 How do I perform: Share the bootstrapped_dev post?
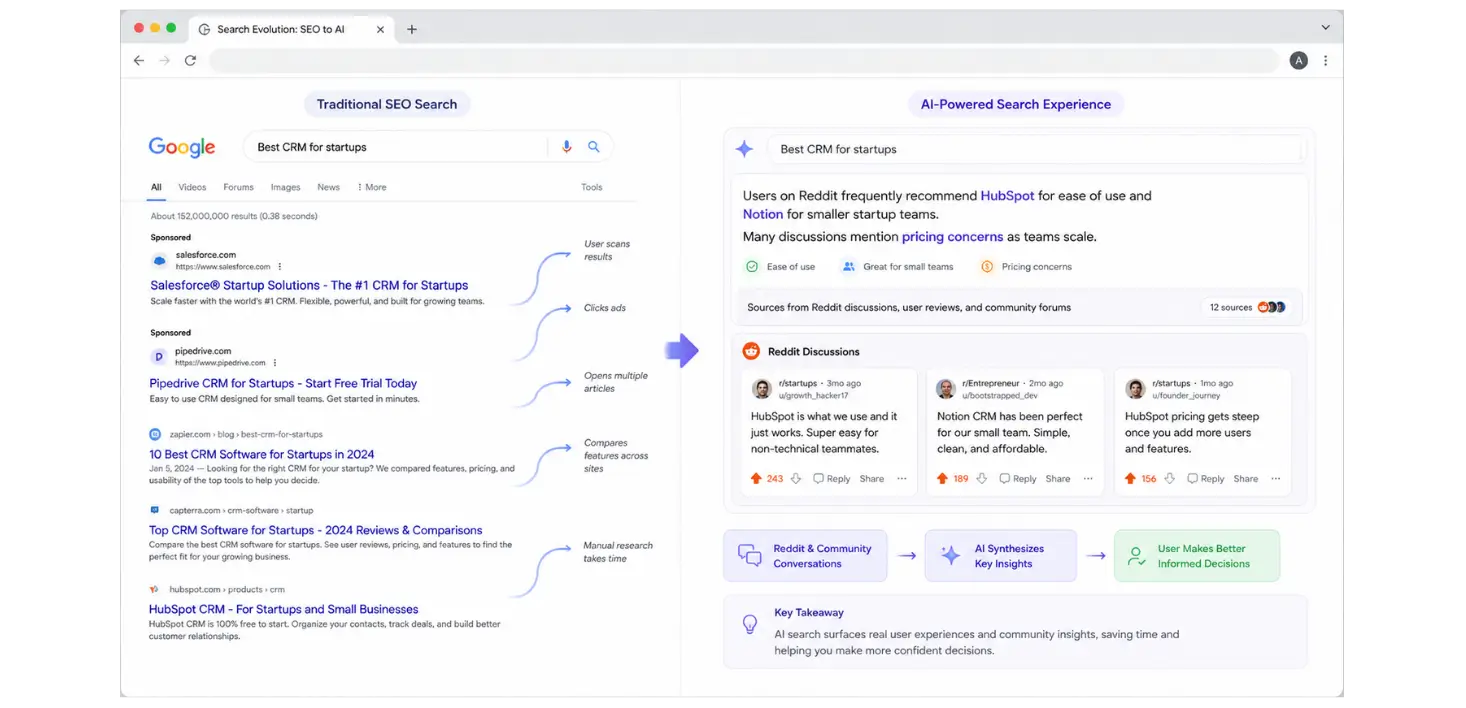tap(1058, 479)
